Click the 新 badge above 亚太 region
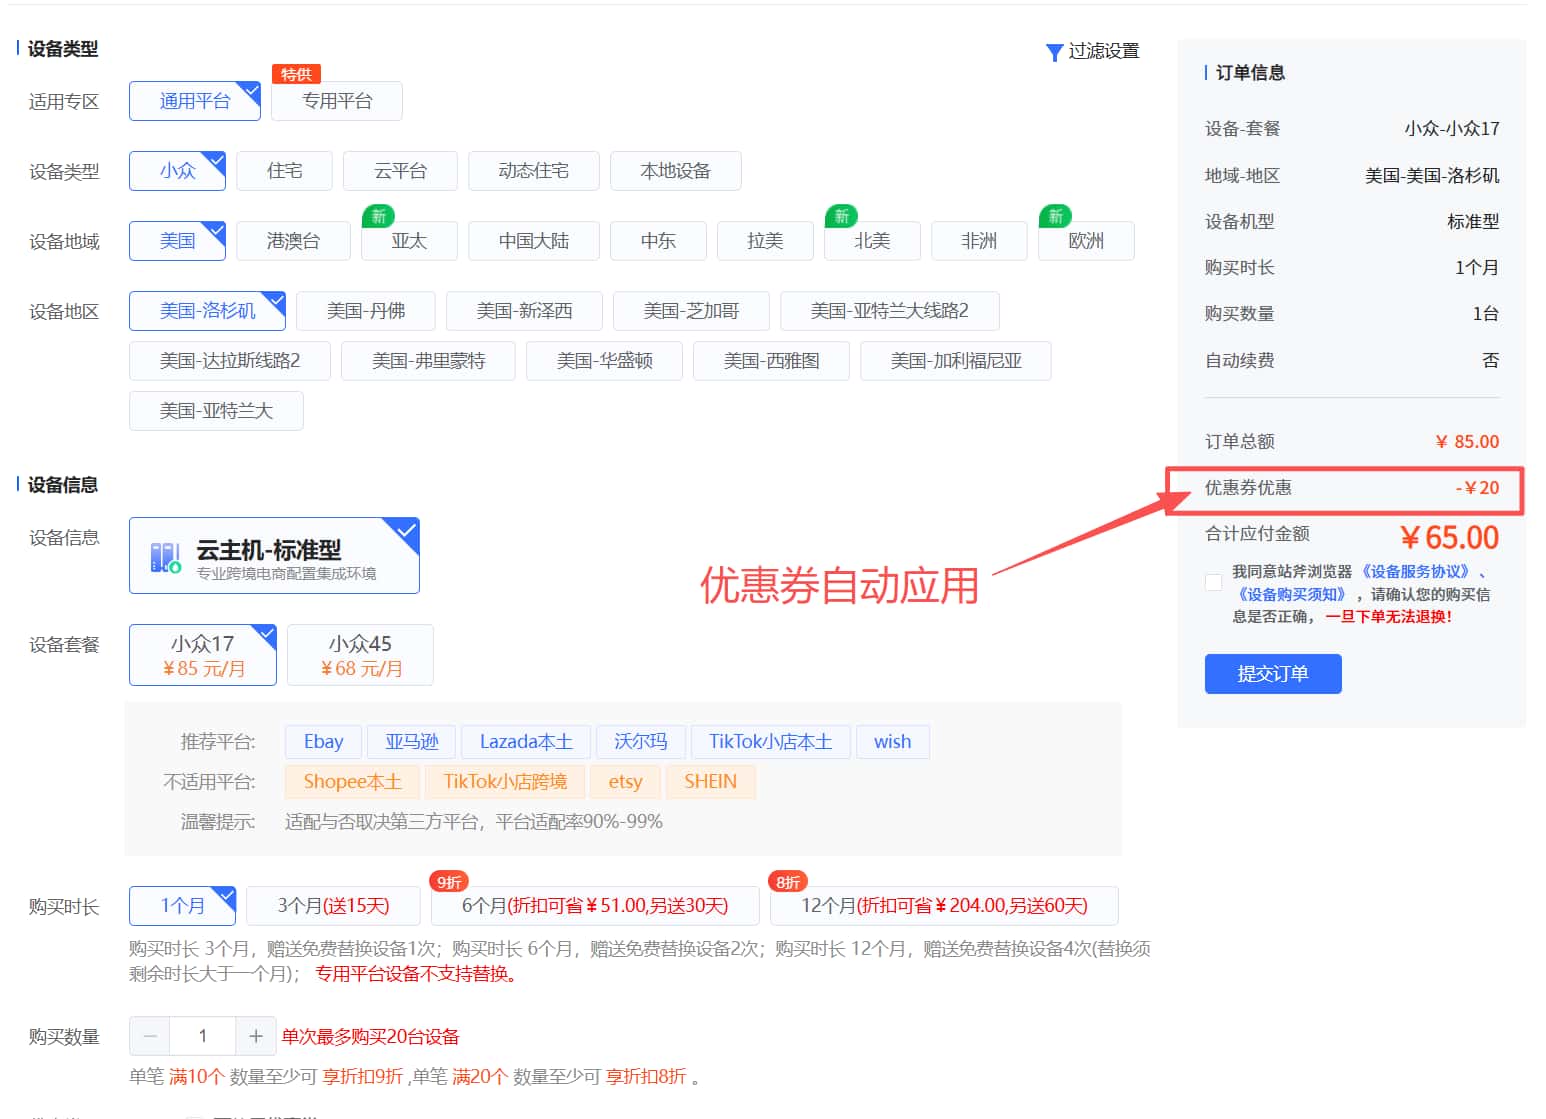The image size is (1546, 1119). click(378, 216)
